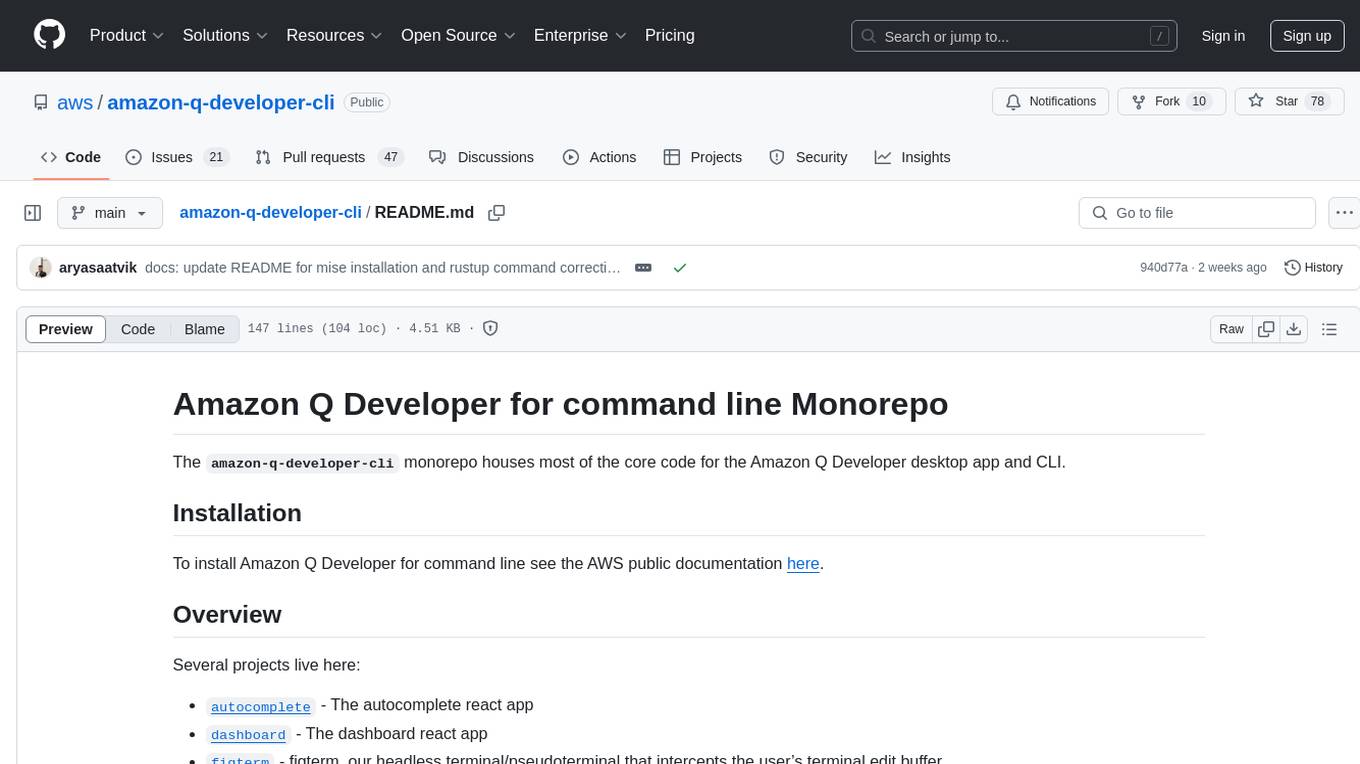Open the dashboard project link
This screenshot has height=764, width=1360.
(248, 735)
